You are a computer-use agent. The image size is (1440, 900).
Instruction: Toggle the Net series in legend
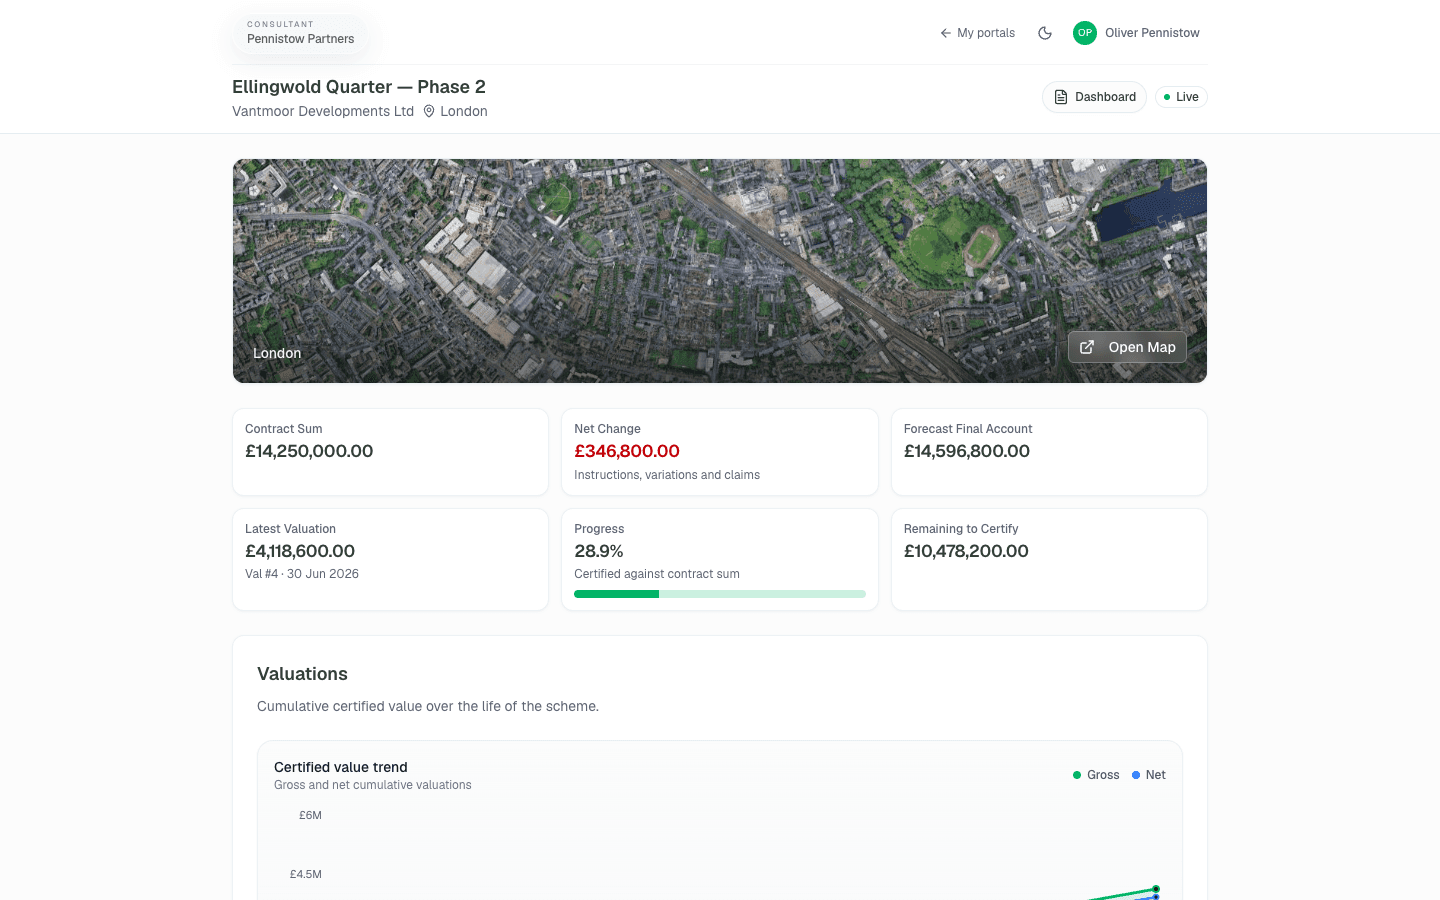point(1149,775)
